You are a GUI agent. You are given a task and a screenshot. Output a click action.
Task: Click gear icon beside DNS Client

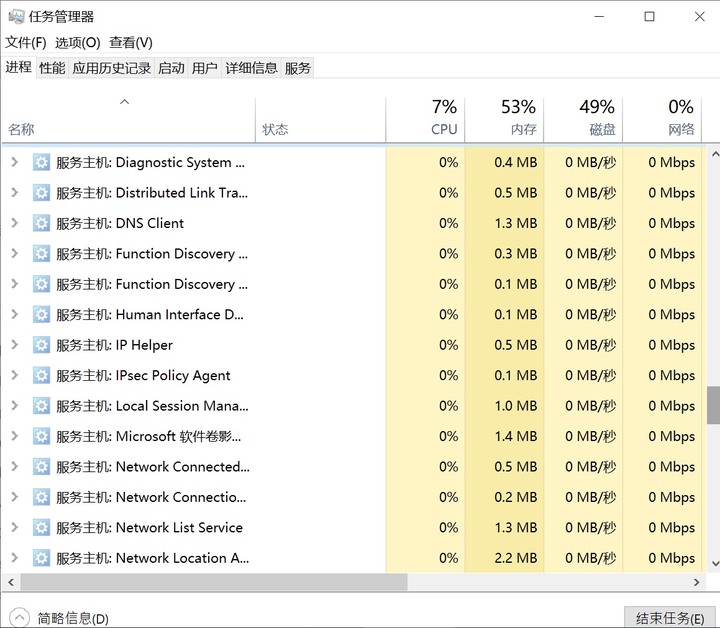(41, 223)
